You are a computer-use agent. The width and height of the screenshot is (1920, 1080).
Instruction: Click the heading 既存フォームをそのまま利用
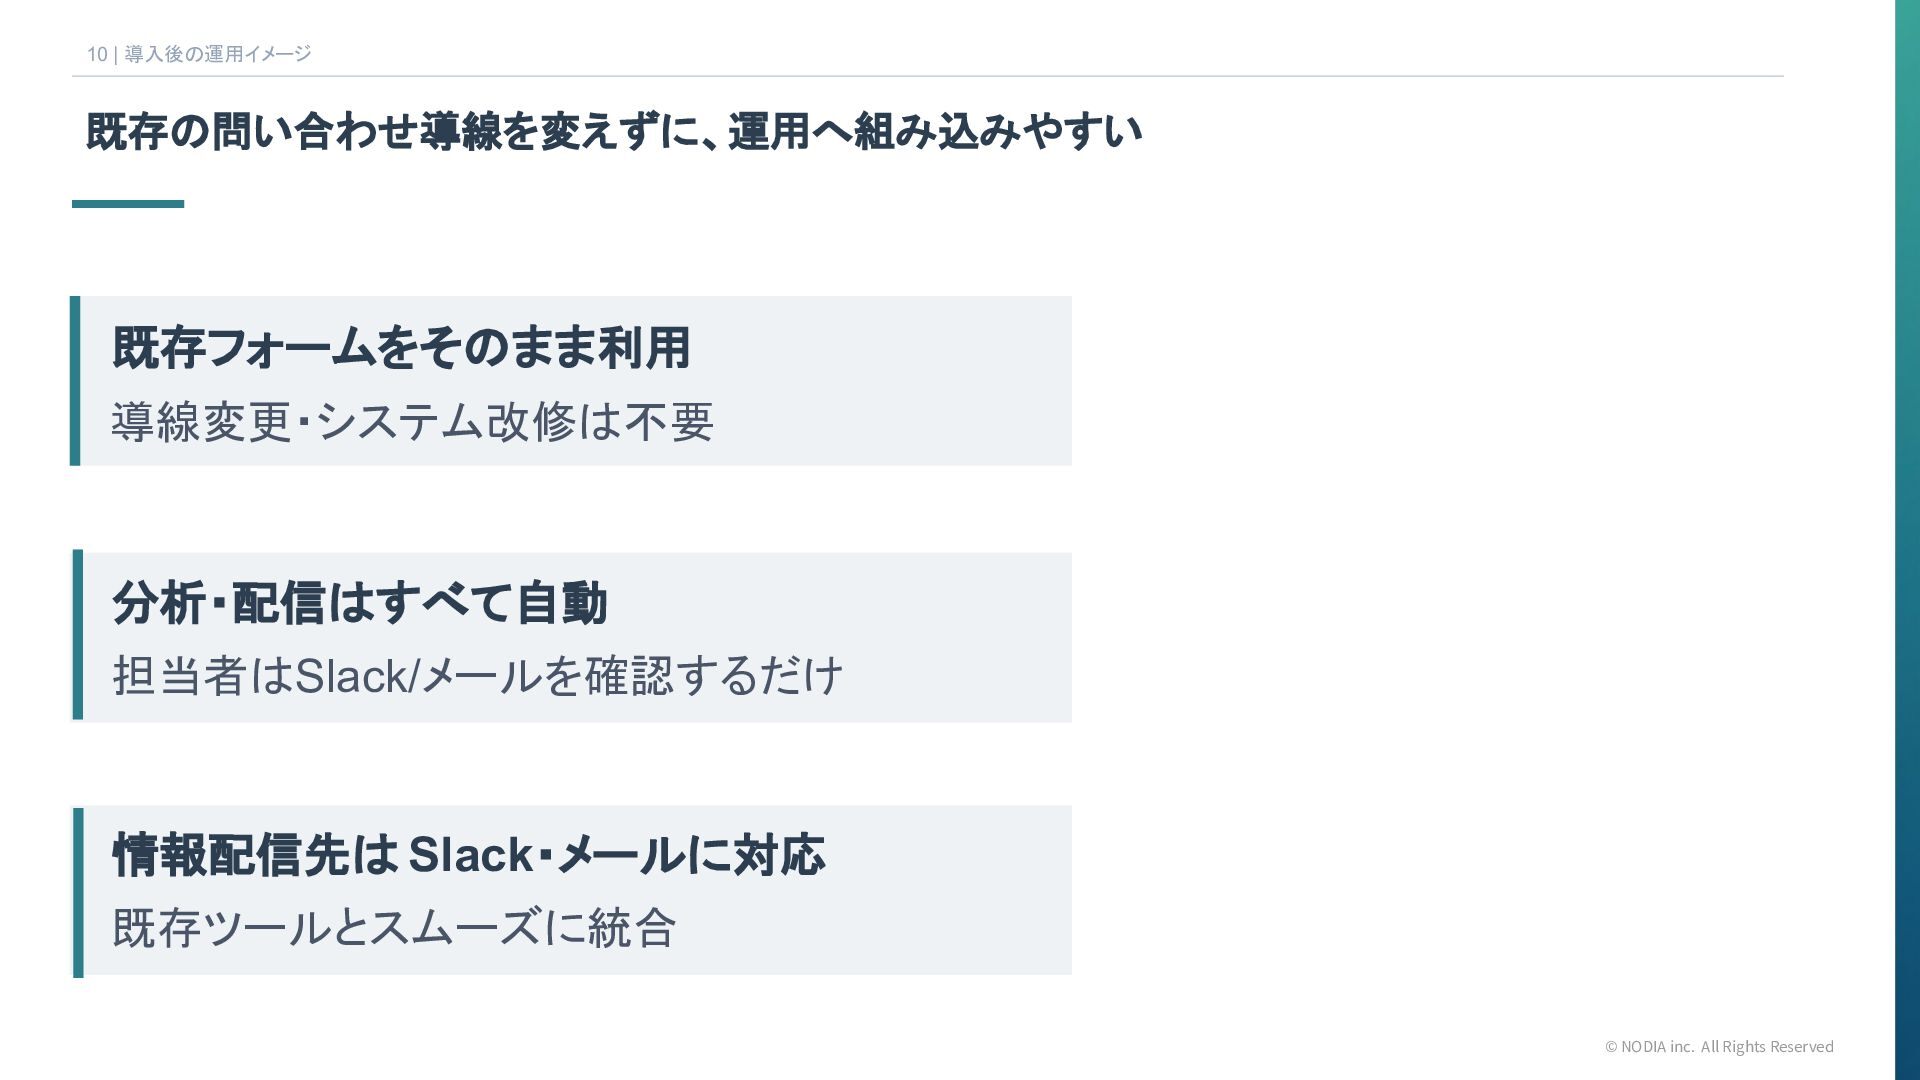(401, 348)
